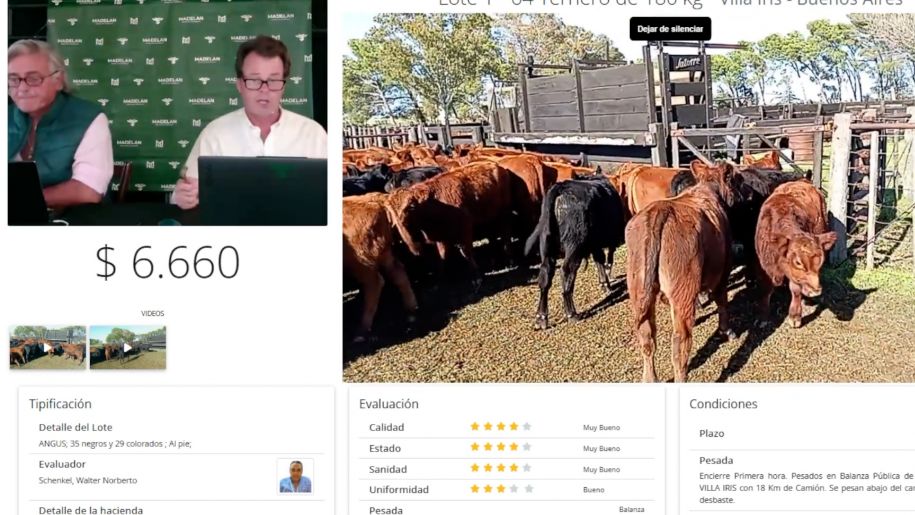Click the Uniformidad star rating
The width and height of the screenshot is (915, 515).
tap(501, 489)
